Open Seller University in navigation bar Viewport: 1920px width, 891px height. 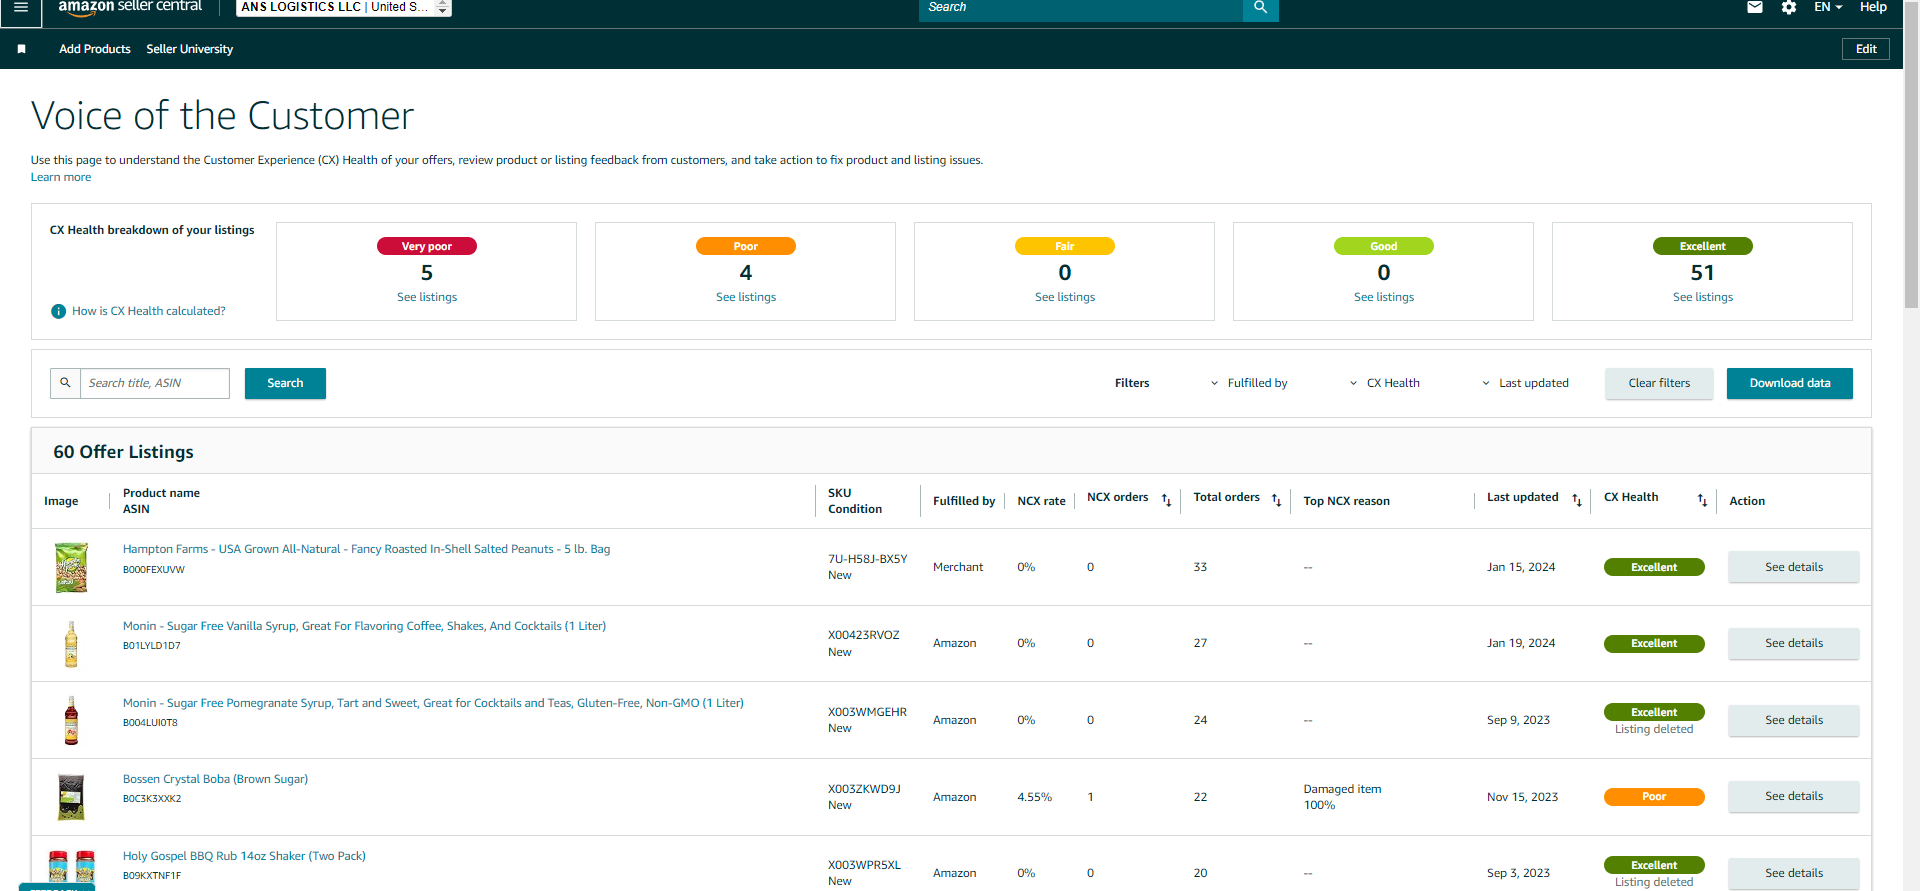click(x=190, y=49)
